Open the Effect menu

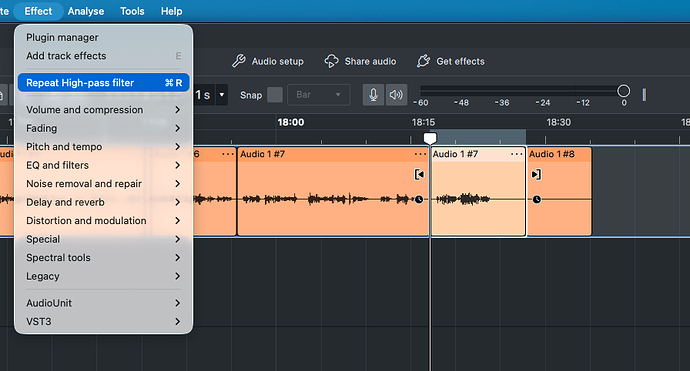[x=38, y=11]
